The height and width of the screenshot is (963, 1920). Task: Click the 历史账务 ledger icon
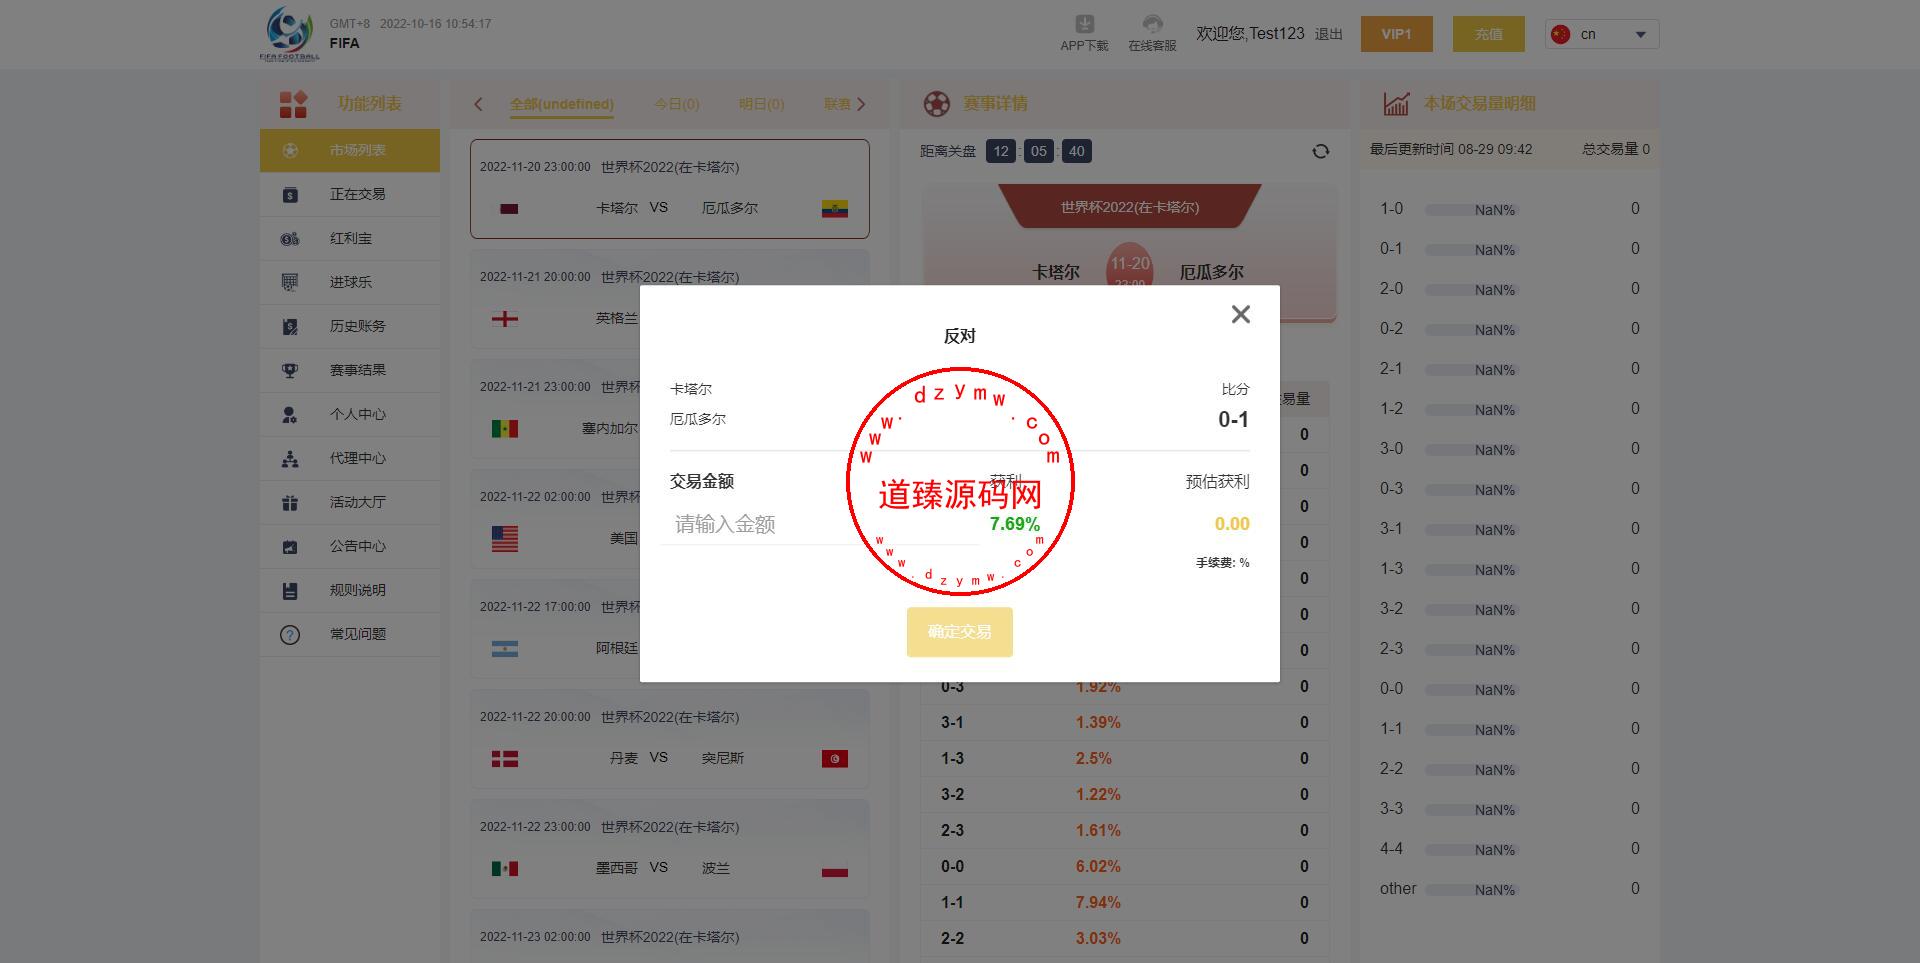[290, 326]
